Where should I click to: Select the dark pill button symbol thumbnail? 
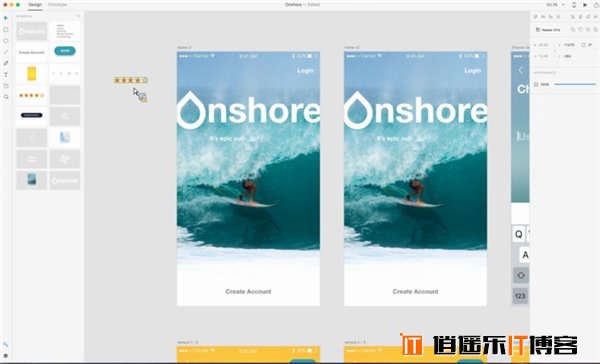(32, 115)
